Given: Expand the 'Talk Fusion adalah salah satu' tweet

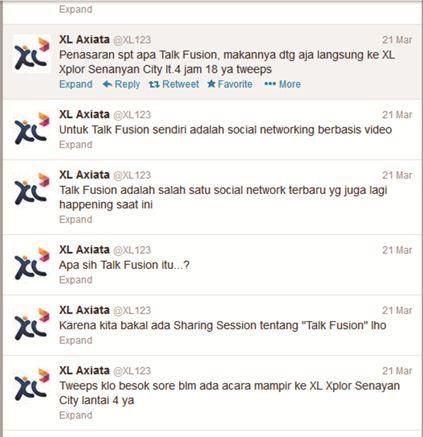Looking at the screenshot, I should (x=76, y=220).
